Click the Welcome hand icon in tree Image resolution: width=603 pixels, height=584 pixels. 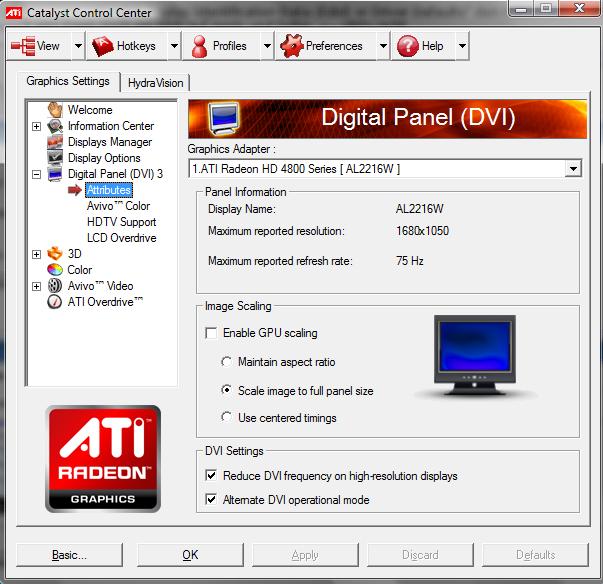[x=55, y=110]
